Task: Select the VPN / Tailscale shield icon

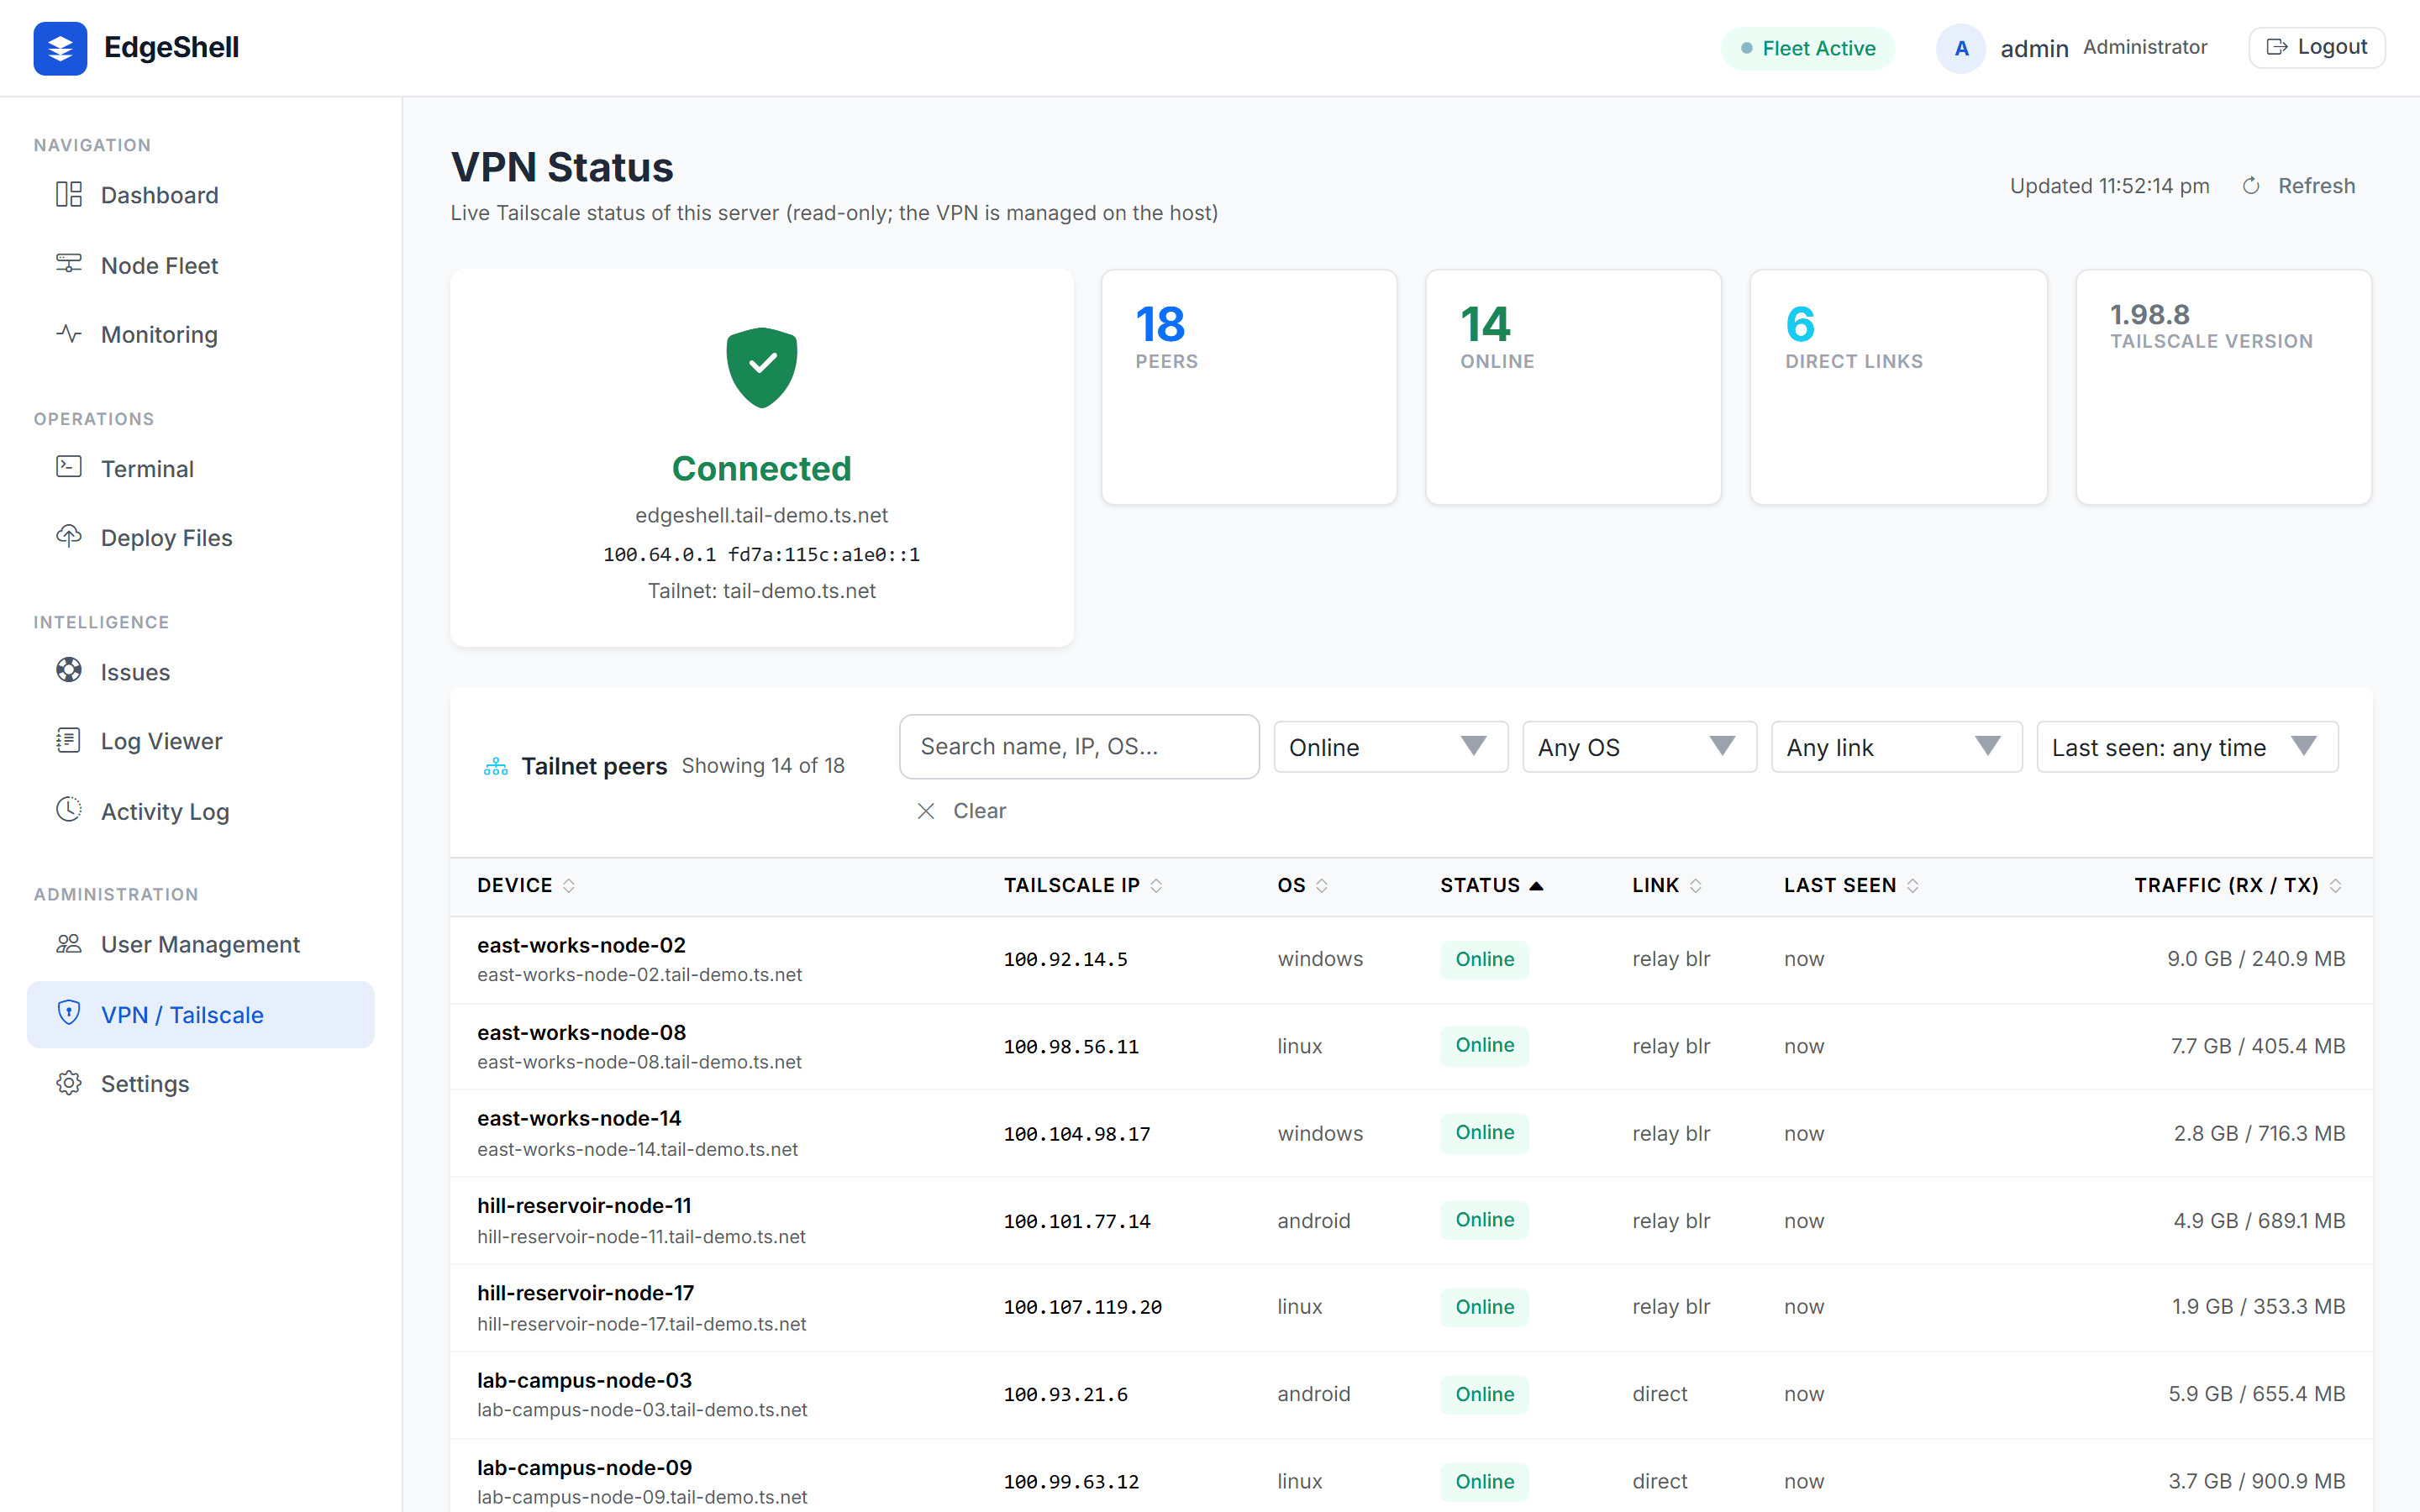Action: tap(69, 1014)
